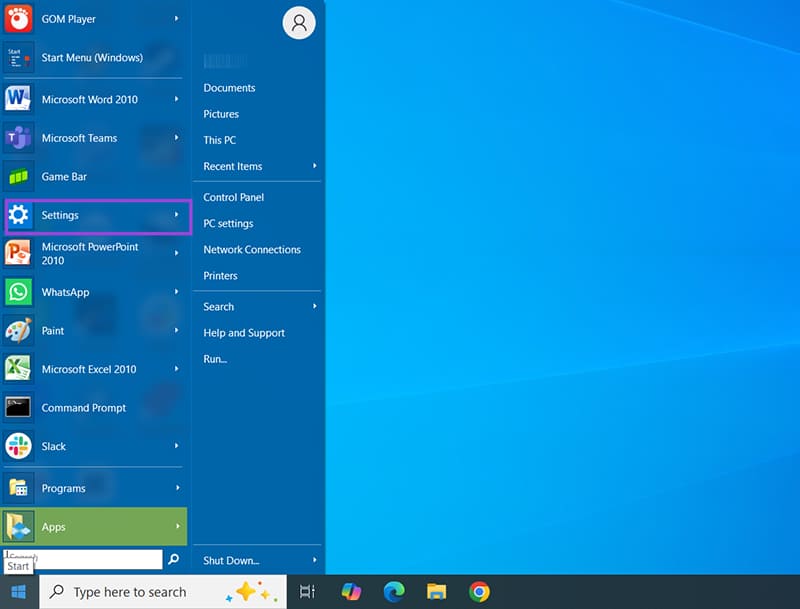Click the Windows Start button

point(19,592)
